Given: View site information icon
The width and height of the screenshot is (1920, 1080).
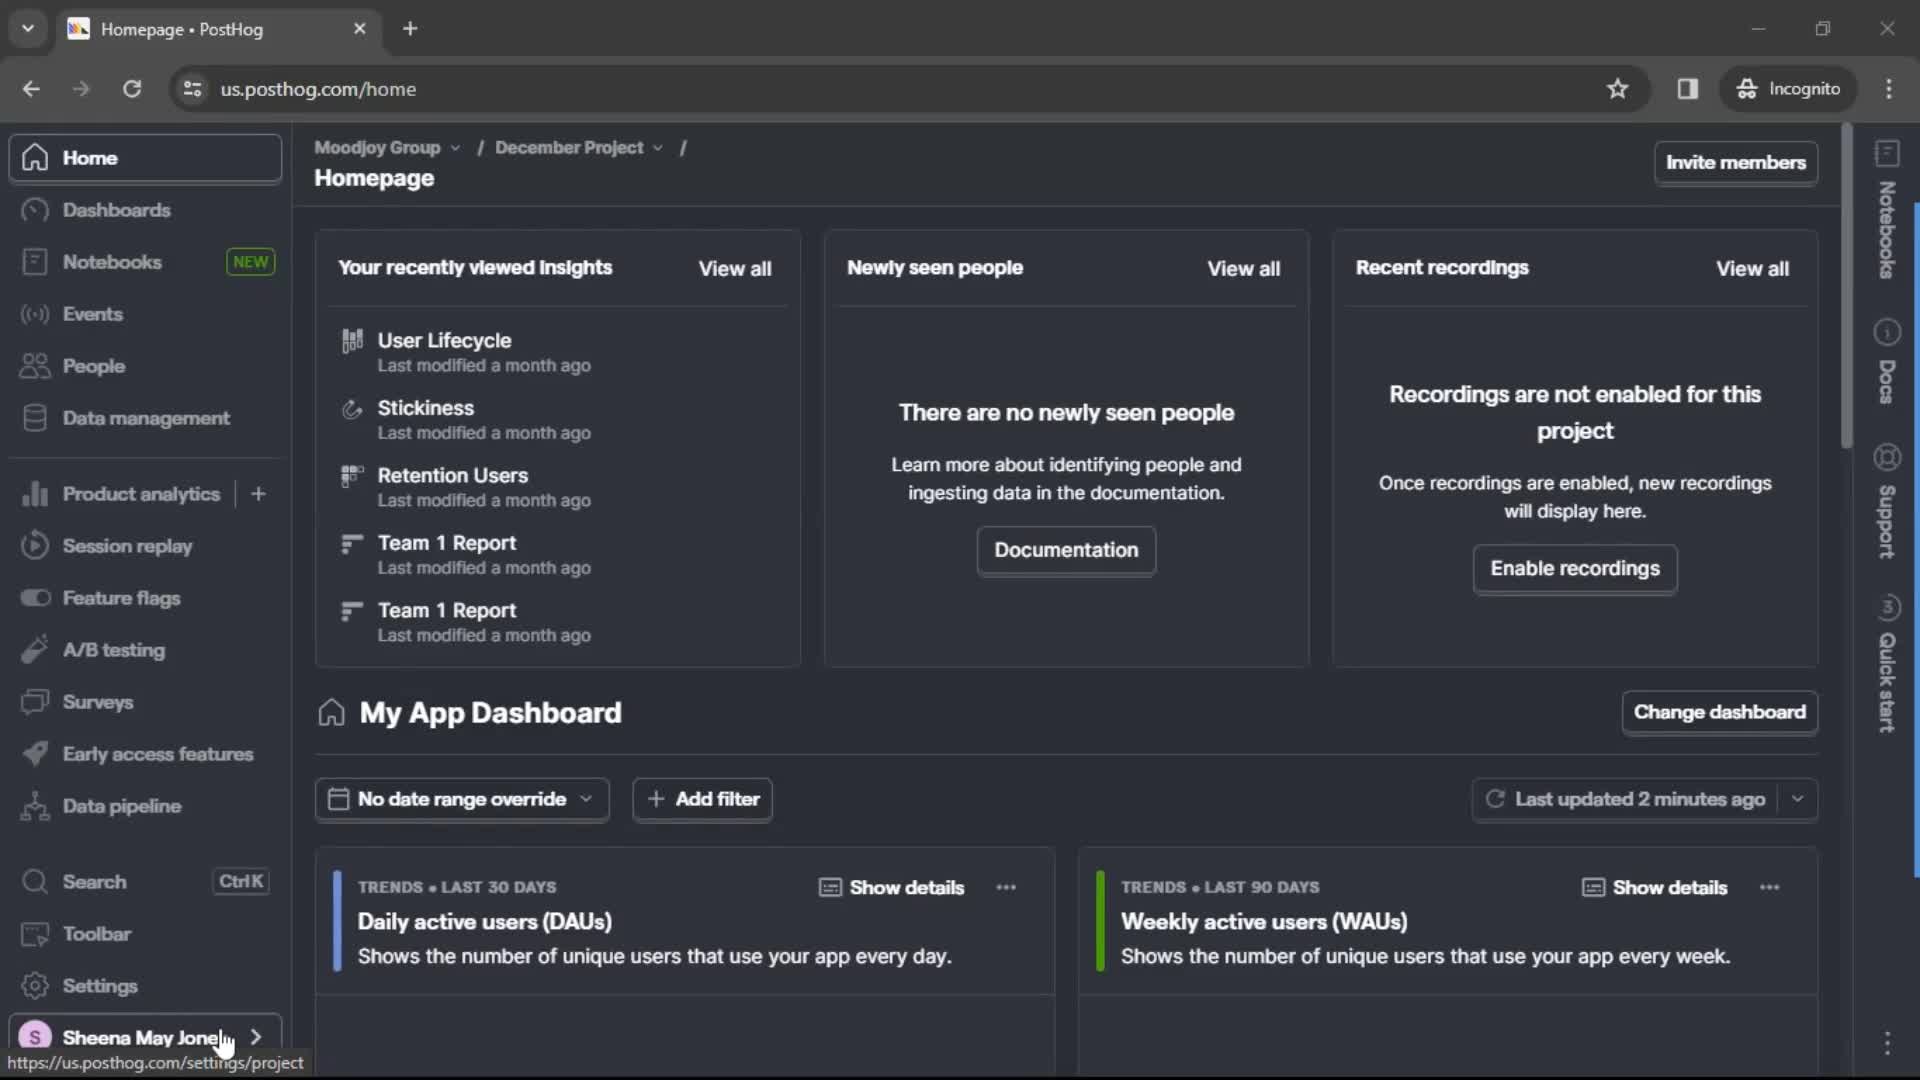Looking at the screenshot, I should (192, 89).
